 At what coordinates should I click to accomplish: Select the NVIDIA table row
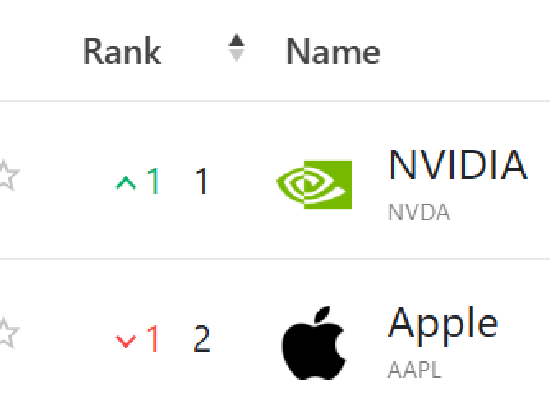pyautogui.click(x=275, y=180)
